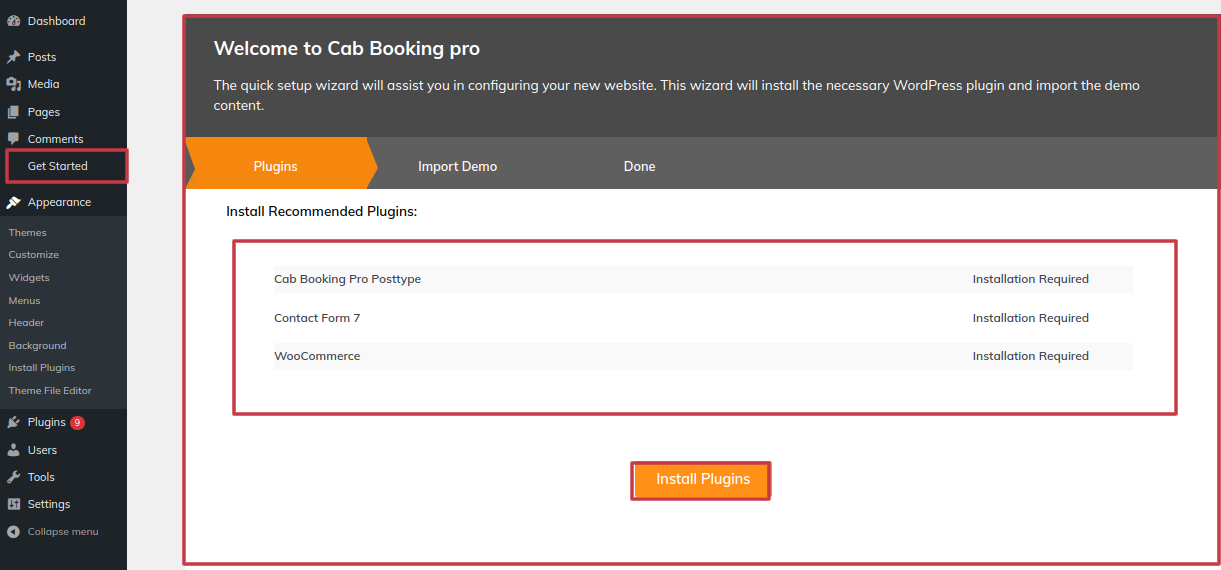The width and height of the screenshot is (1221, 570).
Task: Click the orange Install Plugins button
Action: pyautogui.click(x=702, y=479)
